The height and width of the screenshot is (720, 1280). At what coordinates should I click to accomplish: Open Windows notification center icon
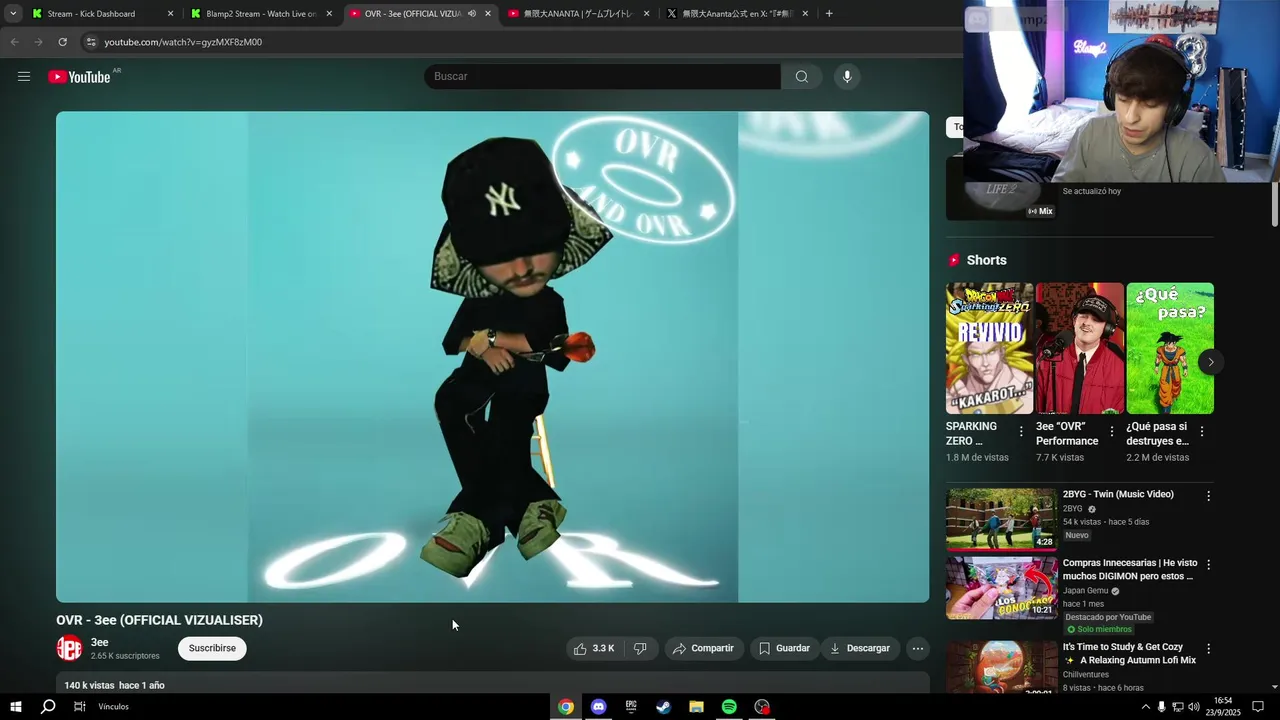point(1258,707)
